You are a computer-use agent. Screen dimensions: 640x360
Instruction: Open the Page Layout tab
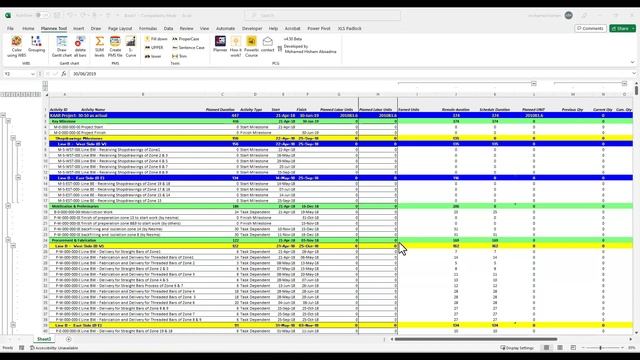(x=120, y=29)
